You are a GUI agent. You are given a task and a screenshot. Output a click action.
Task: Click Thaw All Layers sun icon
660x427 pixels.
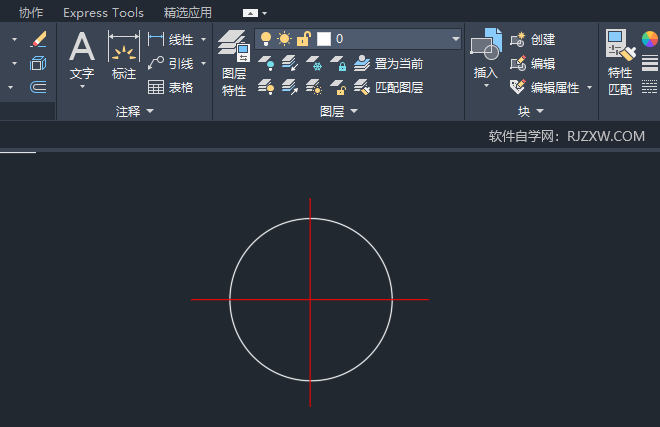pyautogui.click(x=314, y=87)
